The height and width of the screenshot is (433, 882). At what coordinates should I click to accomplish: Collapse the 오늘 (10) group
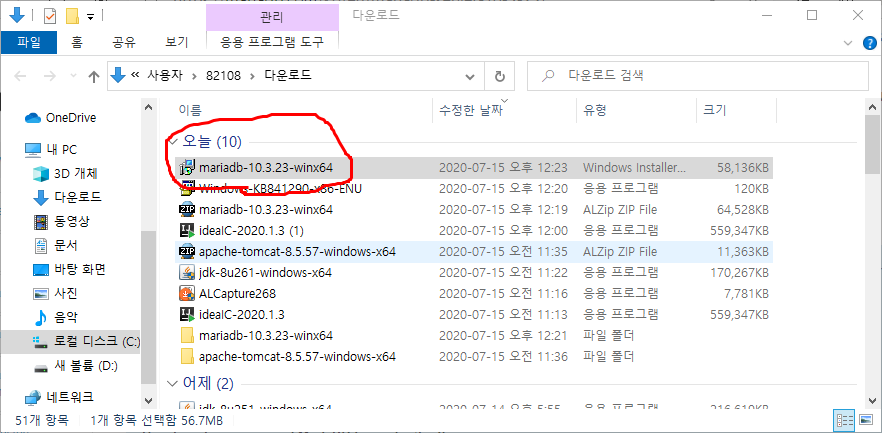pos(174,142)
